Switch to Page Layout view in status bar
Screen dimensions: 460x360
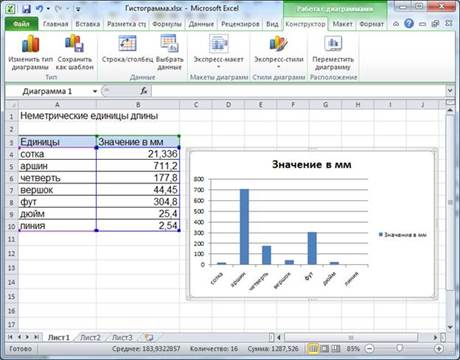[x=324, y=349]
